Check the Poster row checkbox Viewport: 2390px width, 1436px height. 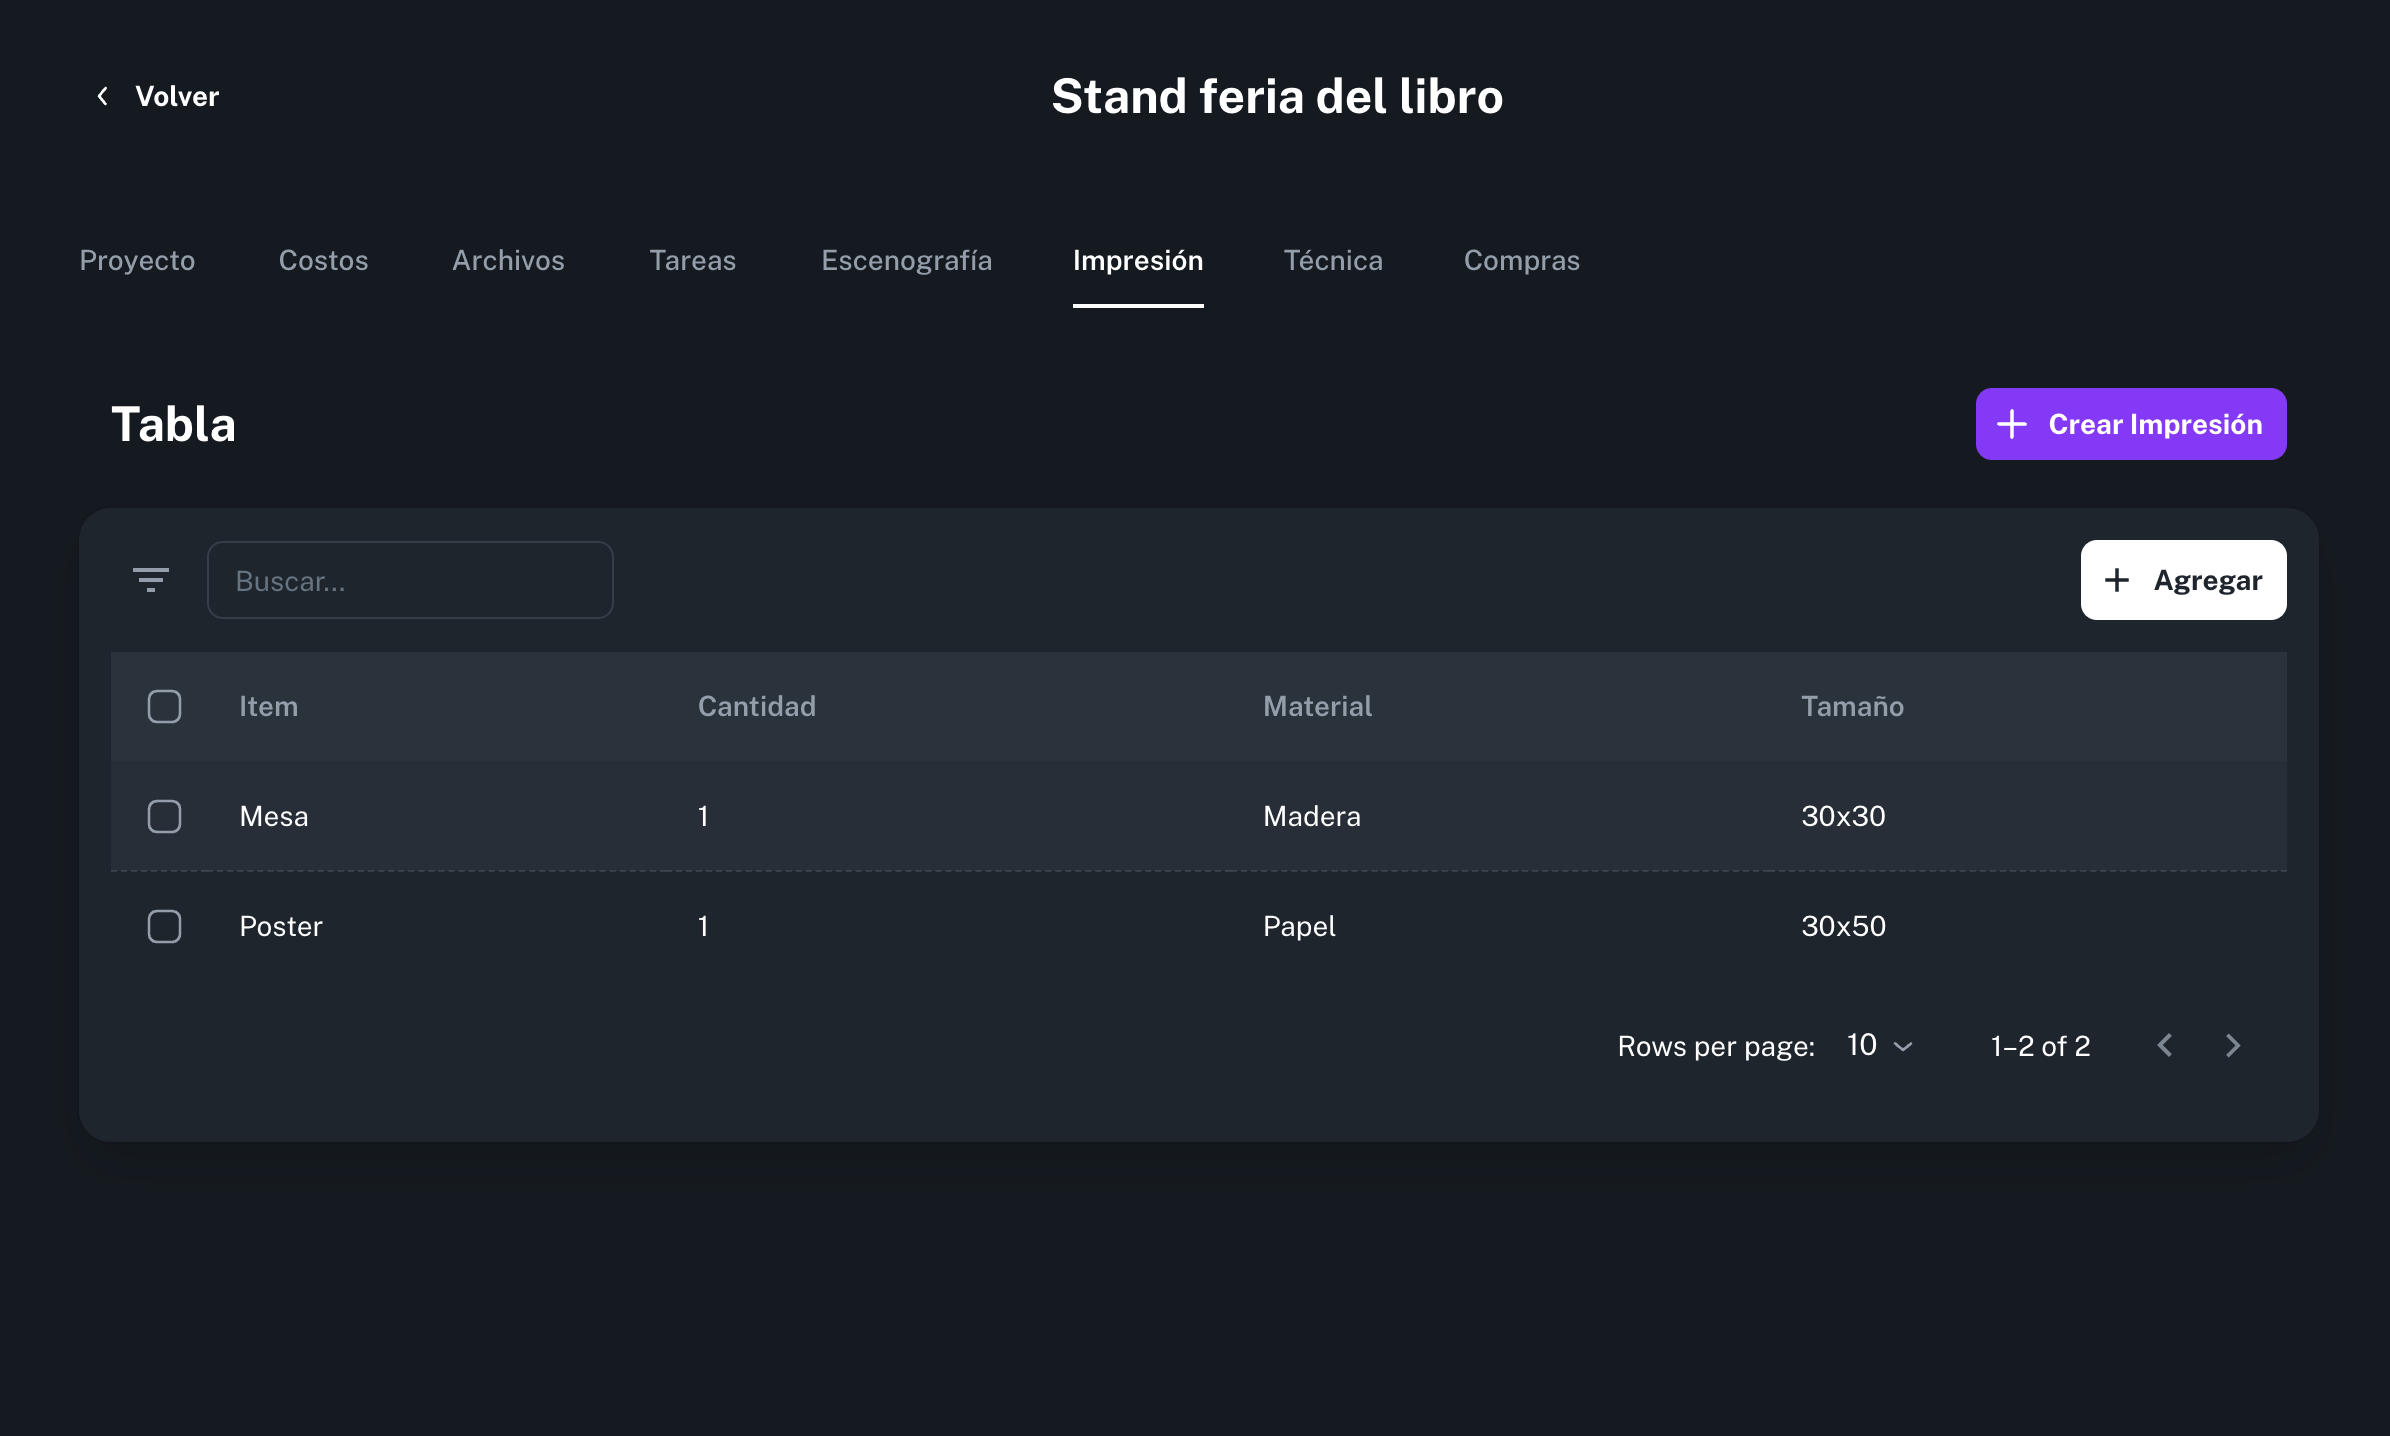pos(164,926)
